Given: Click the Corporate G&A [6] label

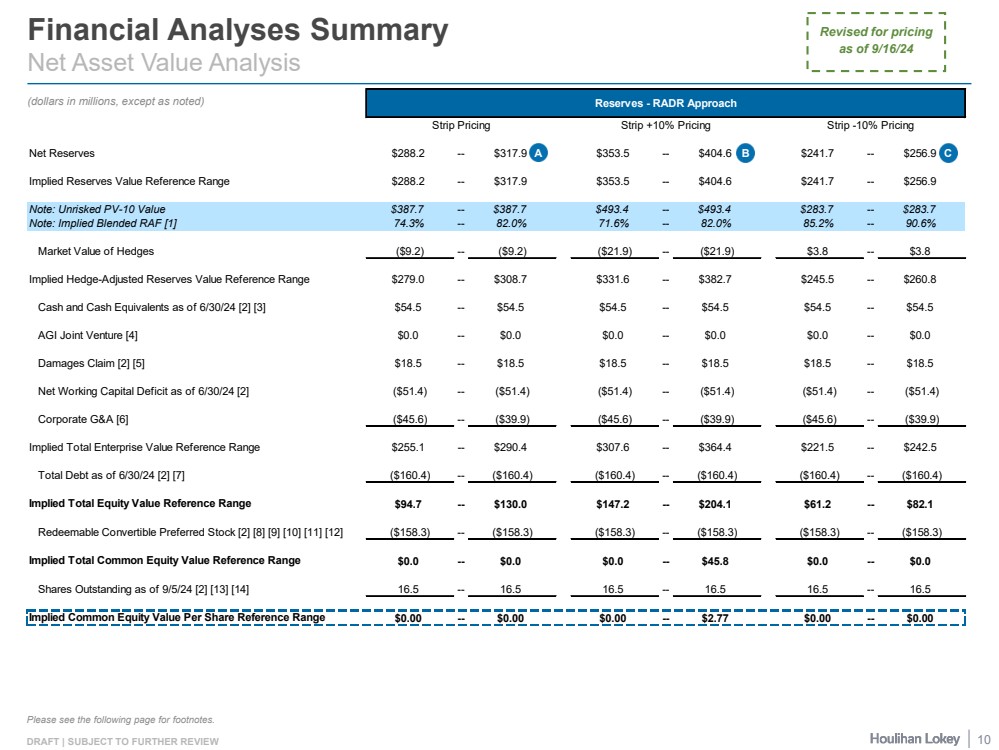Looking at the screenshot, I should (83, 419).
